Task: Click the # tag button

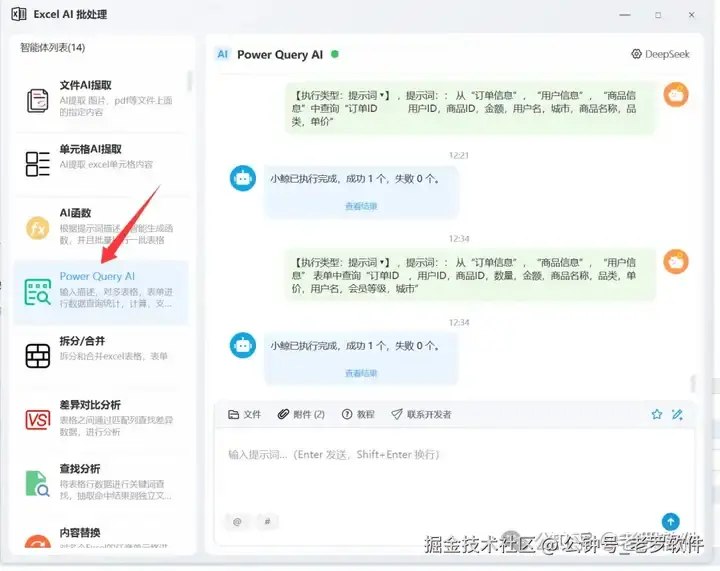Action: coord(267,521)
